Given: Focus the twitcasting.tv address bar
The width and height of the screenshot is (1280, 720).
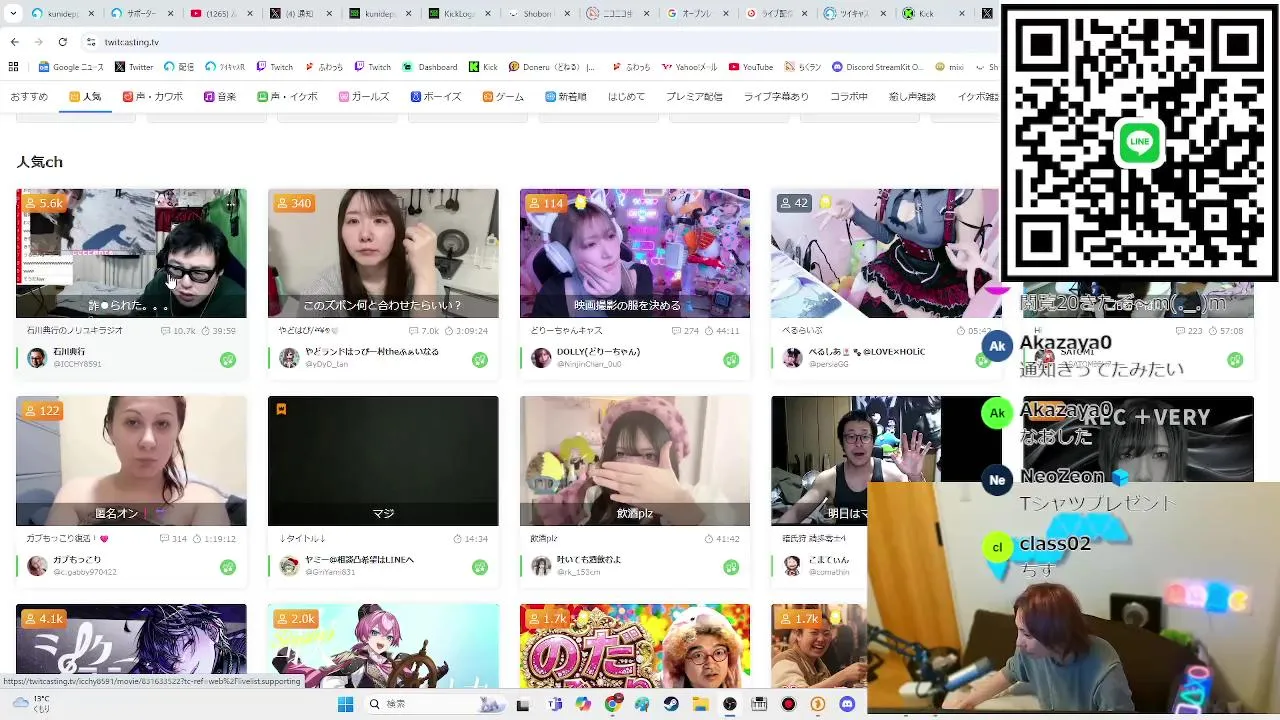Looking at the screenshot, I should coord(540,42).
